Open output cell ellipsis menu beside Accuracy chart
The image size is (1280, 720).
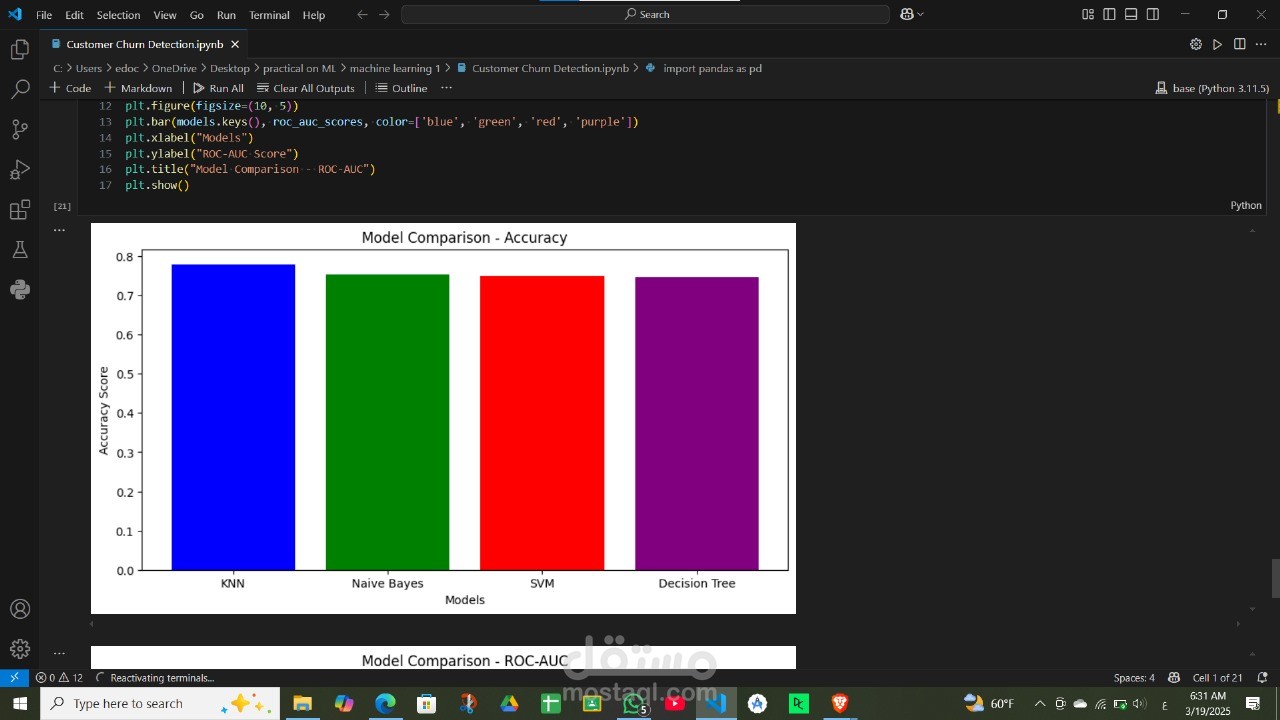click(59, 230)
